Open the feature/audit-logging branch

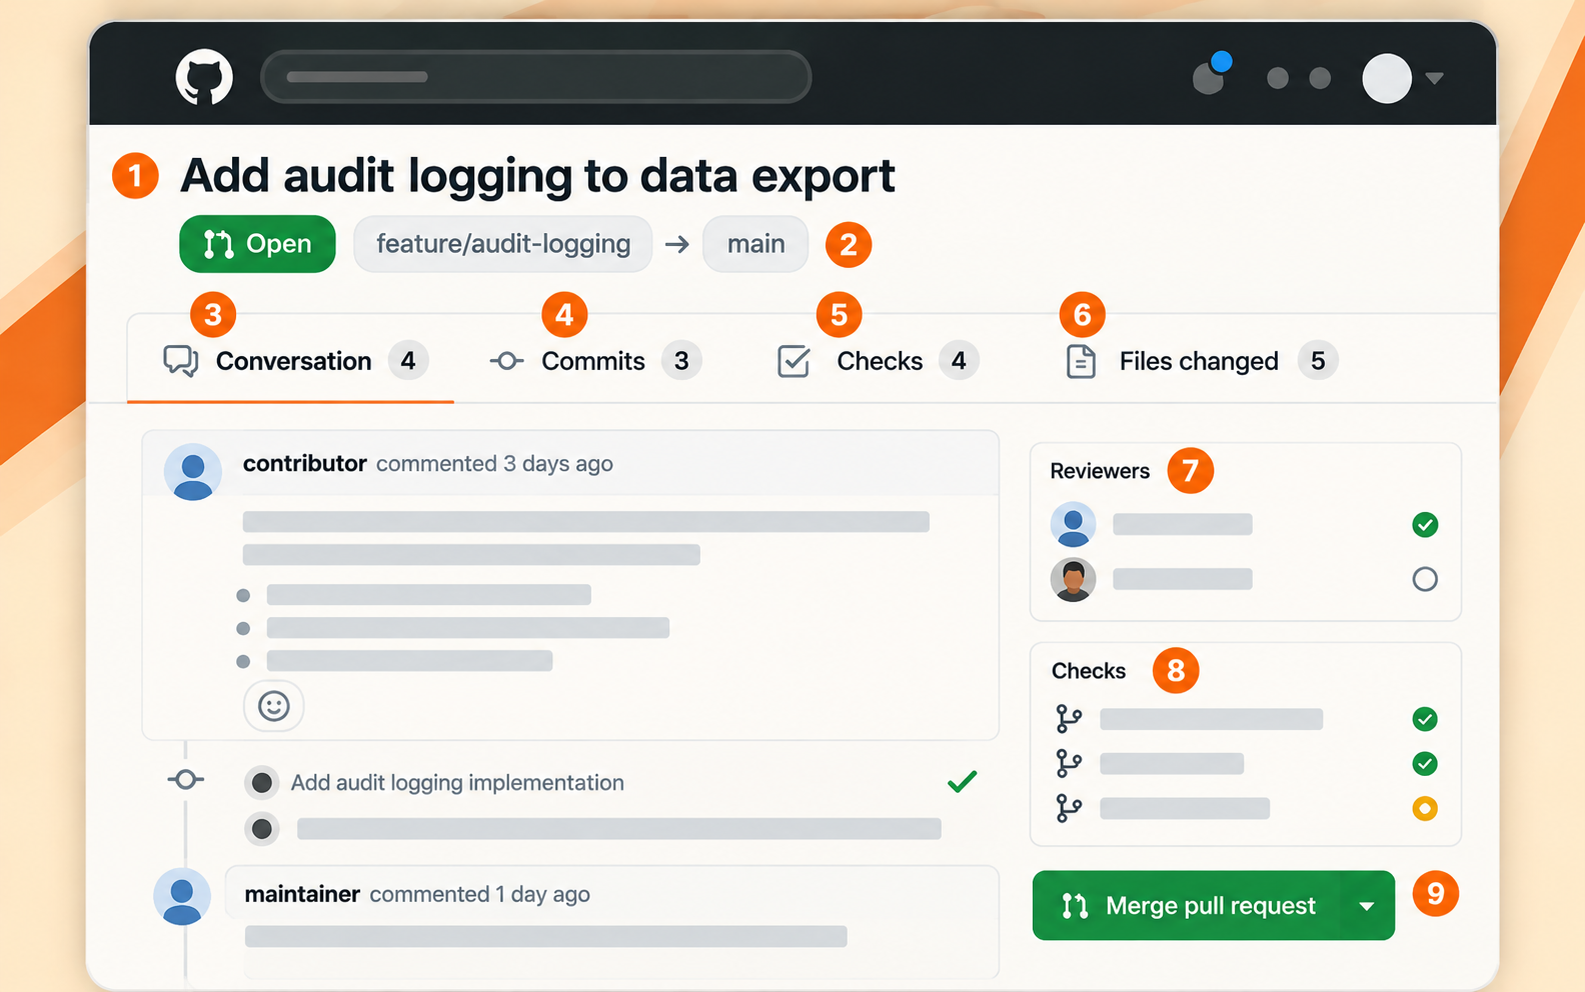[503, 244]
